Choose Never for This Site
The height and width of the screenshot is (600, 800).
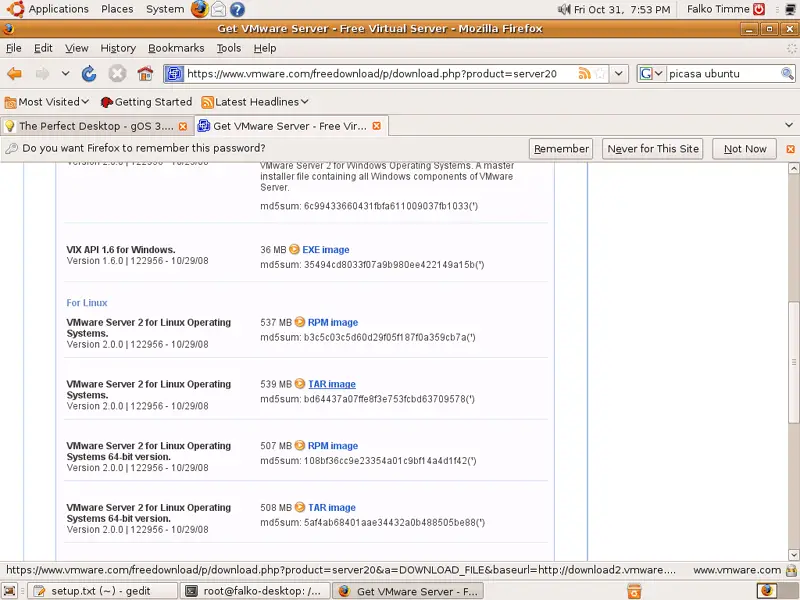(653, 149)
